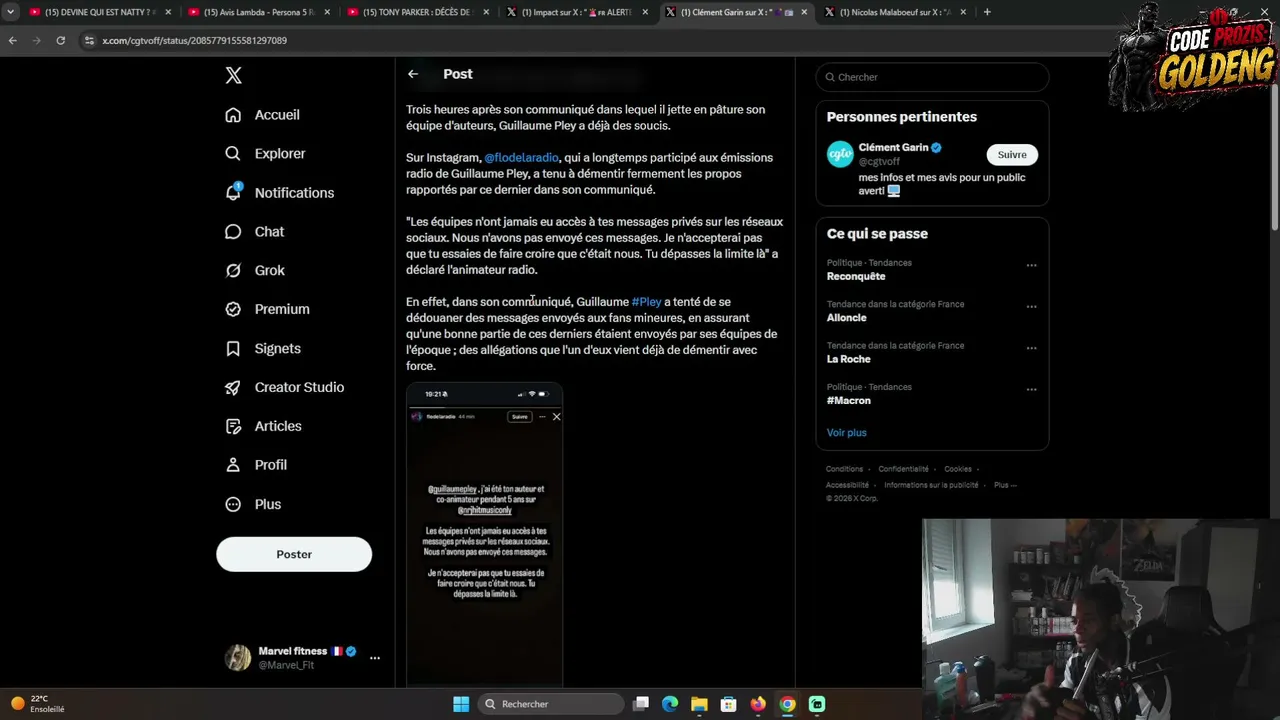Go back with the Post arrow
The image size is (1280, 720).
click(413, 74)
